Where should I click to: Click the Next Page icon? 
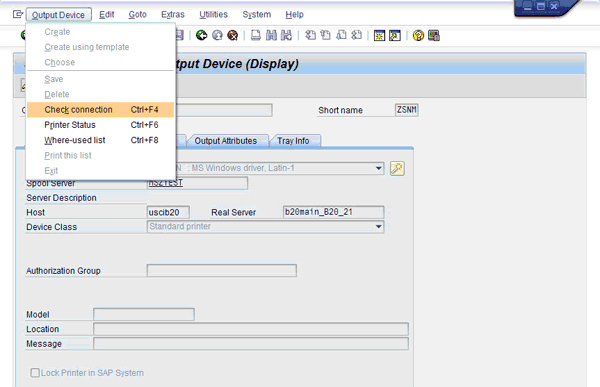click(341, 36)
